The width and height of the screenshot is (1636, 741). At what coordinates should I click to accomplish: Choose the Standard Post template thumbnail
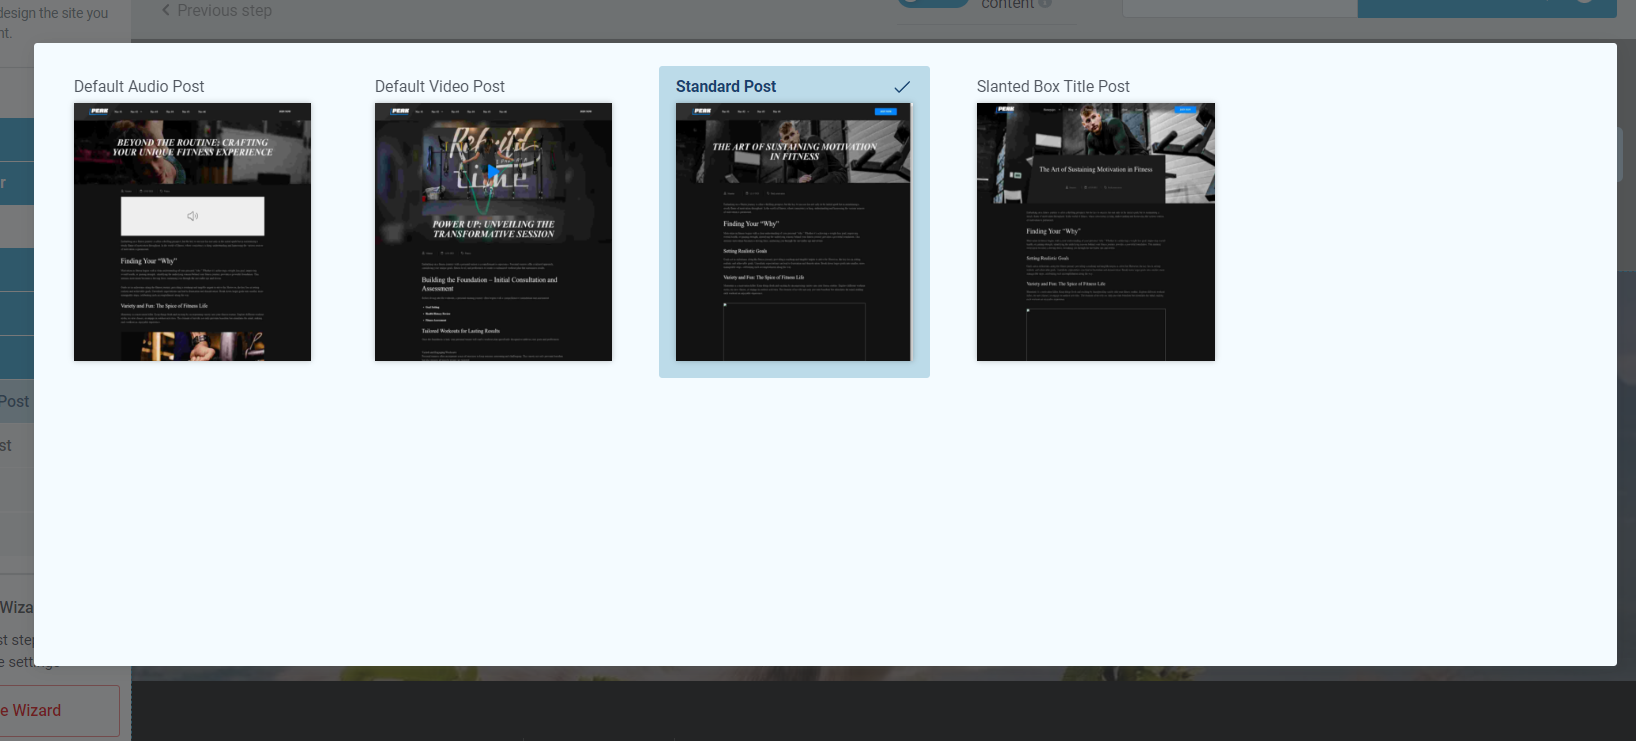click(794, 232)
